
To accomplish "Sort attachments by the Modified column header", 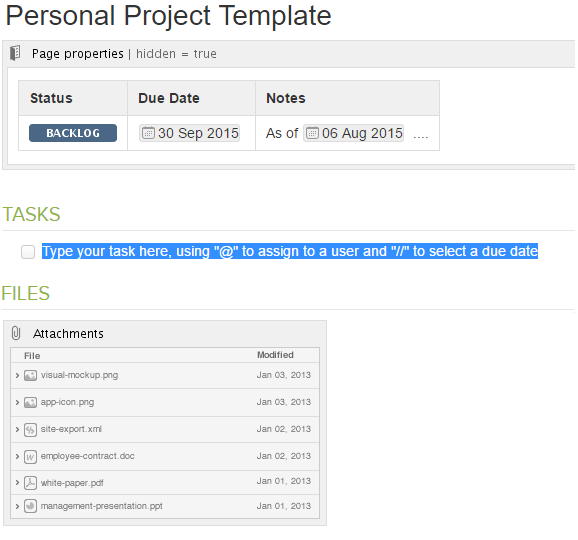I will (x=275, y=355).
